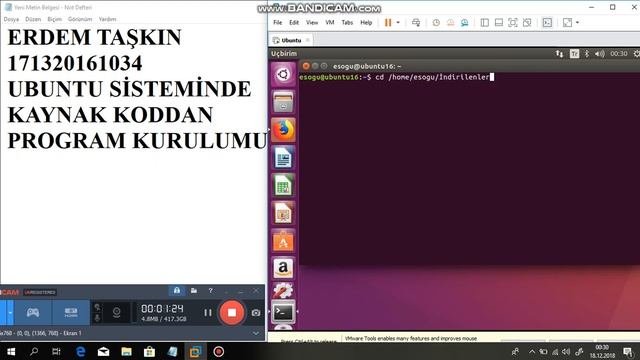Open the VMware Help menu
This screenshot has width=640, height=360.
point(366,22)
